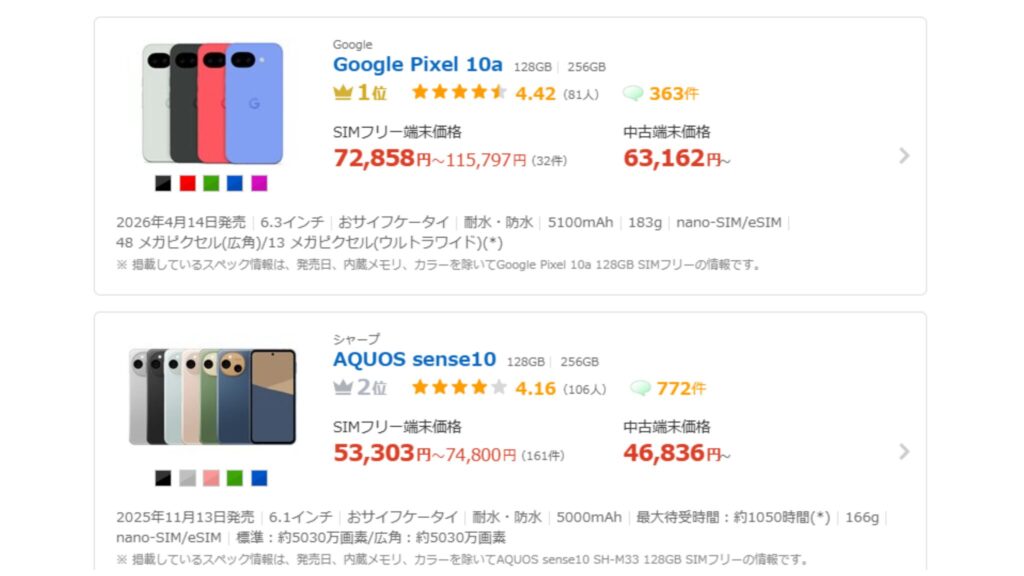Choose the red color swatch for Pixel 10a
This screenshot has height=576, width=1024.
click(187, 184)
